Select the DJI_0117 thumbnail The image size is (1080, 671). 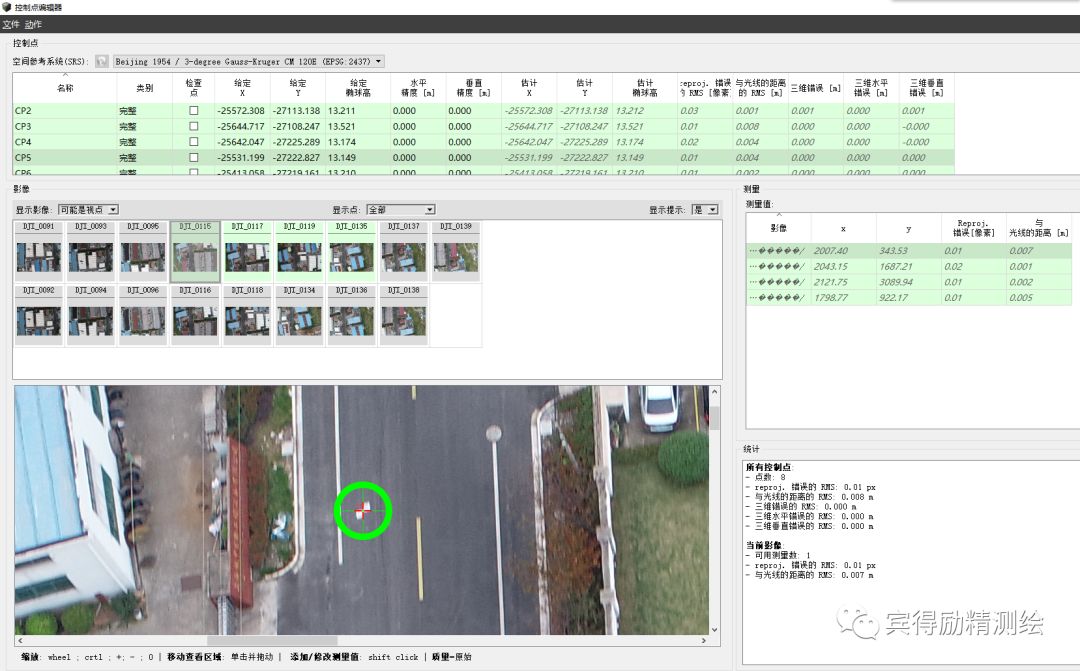point(247,251)
